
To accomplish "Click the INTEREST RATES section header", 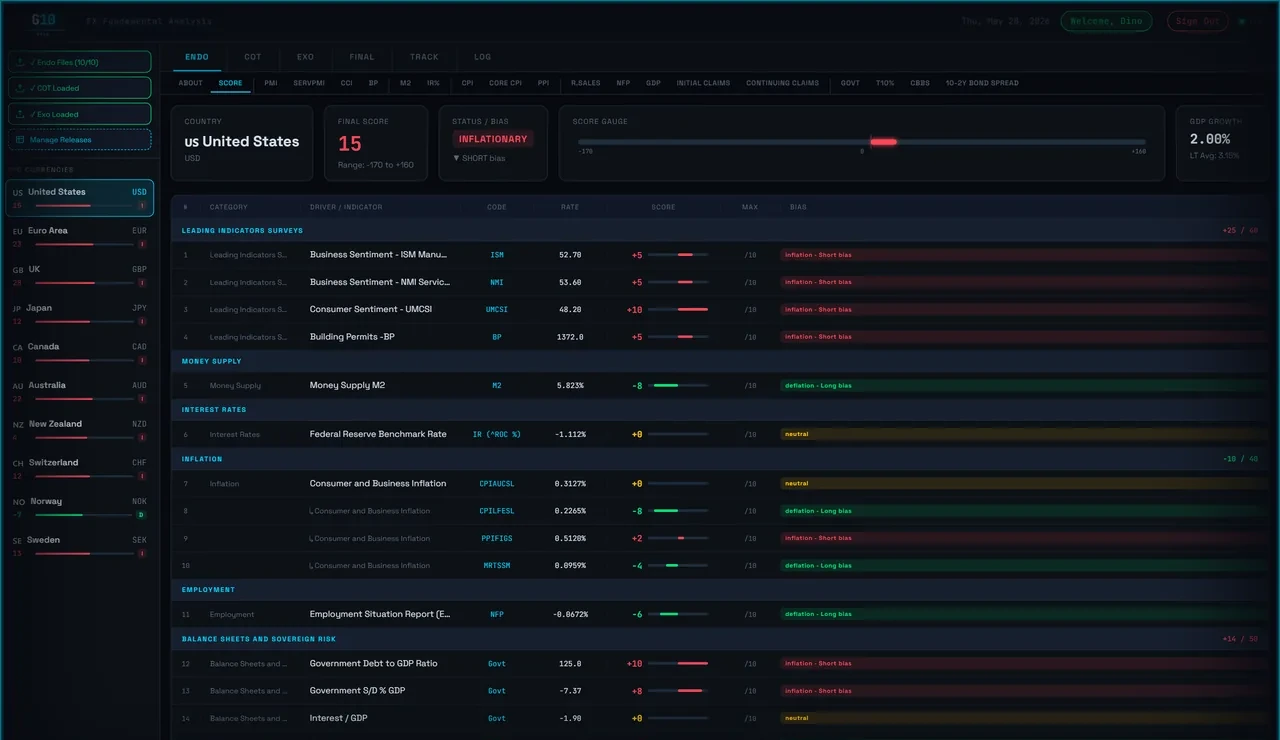I will [x=213, y=409].
